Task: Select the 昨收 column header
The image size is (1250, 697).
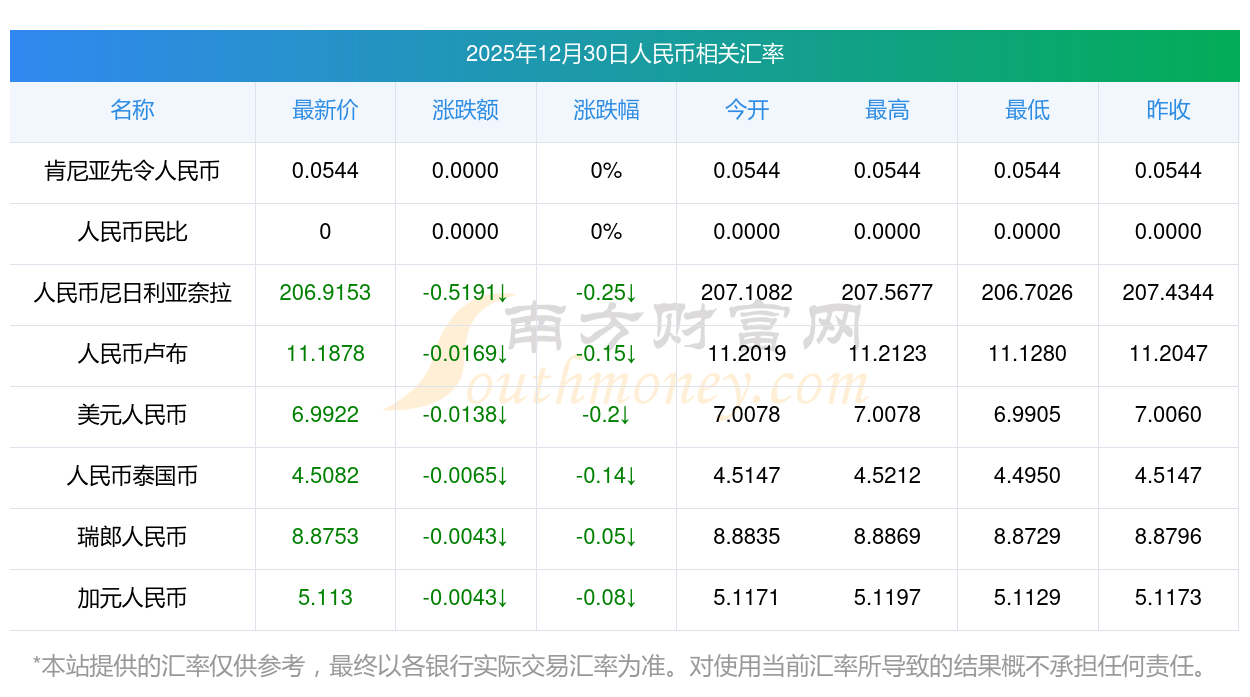Action: click(1167, 110)
